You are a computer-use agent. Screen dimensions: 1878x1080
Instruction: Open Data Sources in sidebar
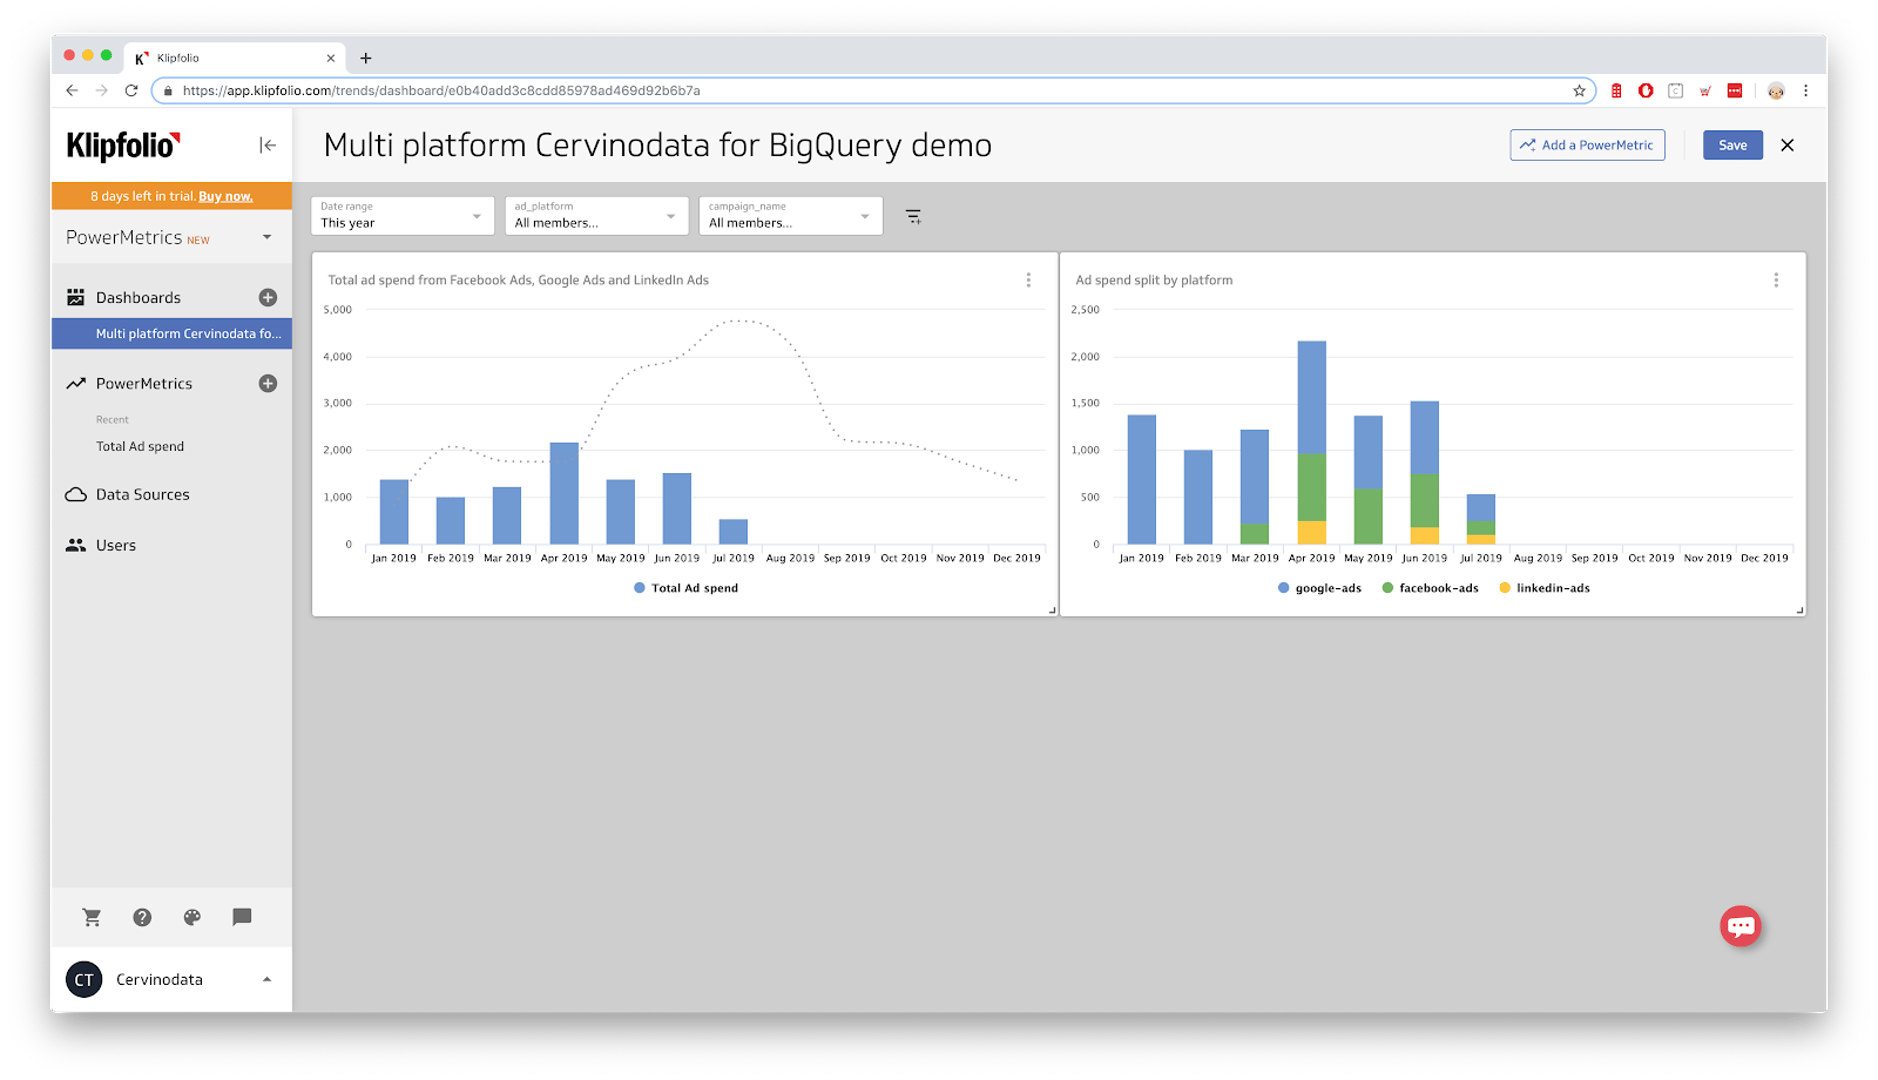point(142,494)
